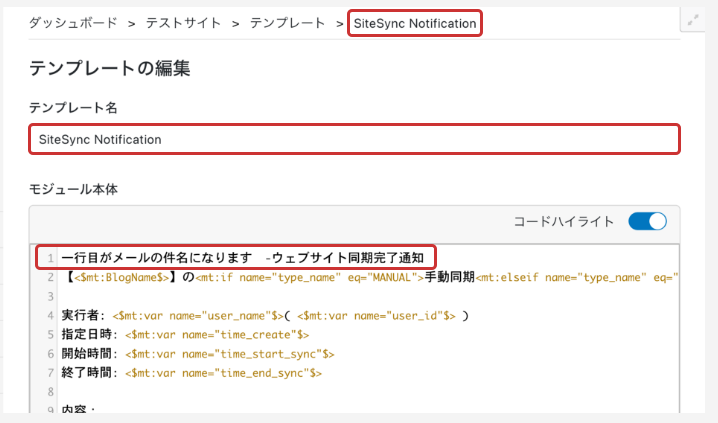The height and width of the screenshot is (423, 718).
Task: Click the コードハイライト label text
Action: [x=563, y=221]
